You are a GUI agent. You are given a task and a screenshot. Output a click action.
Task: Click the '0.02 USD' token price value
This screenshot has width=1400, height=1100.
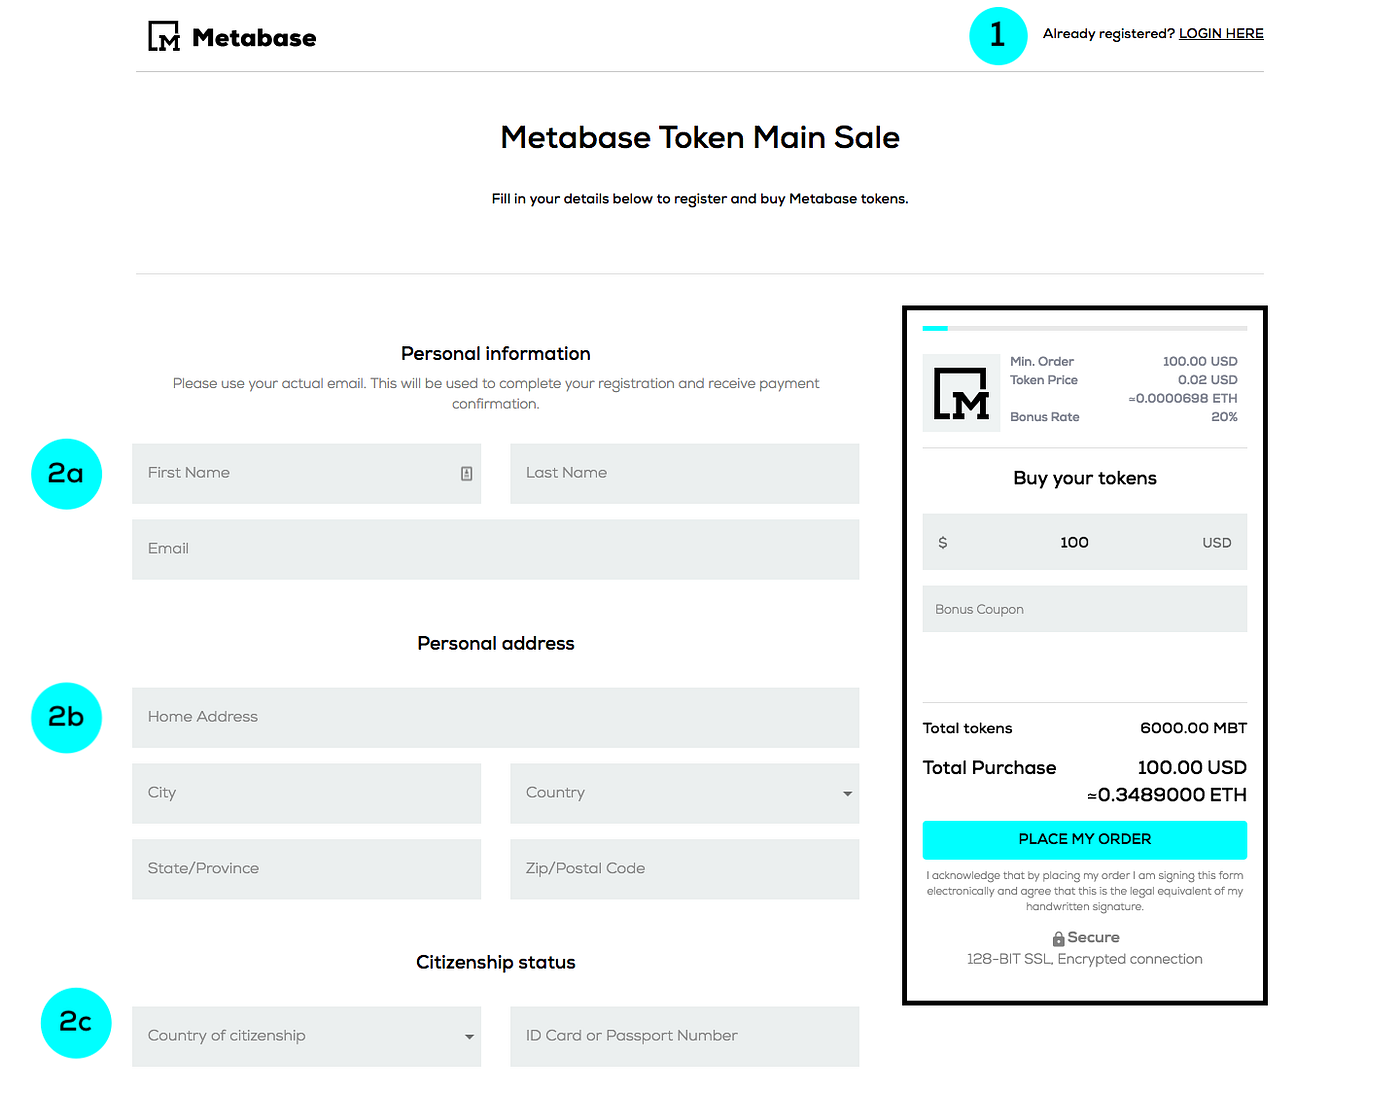coord(1208,380)
